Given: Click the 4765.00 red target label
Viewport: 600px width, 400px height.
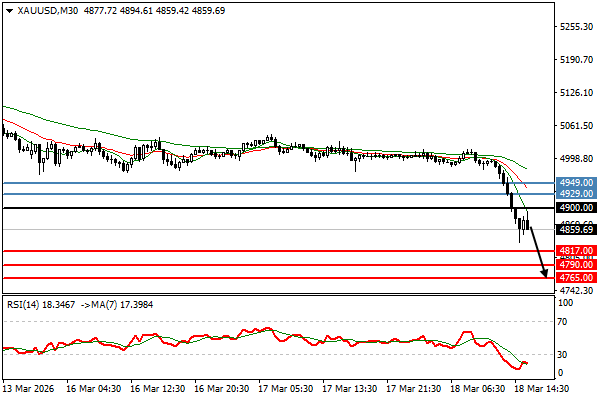Looking at the screenshot, I should tap(577, 278).
